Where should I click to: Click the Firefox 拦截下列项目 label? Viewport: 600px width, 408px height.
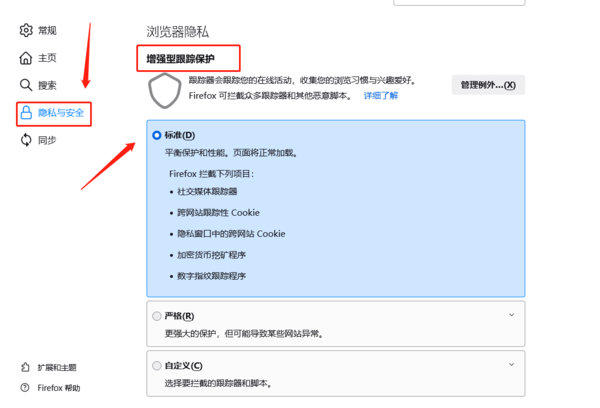212,174
